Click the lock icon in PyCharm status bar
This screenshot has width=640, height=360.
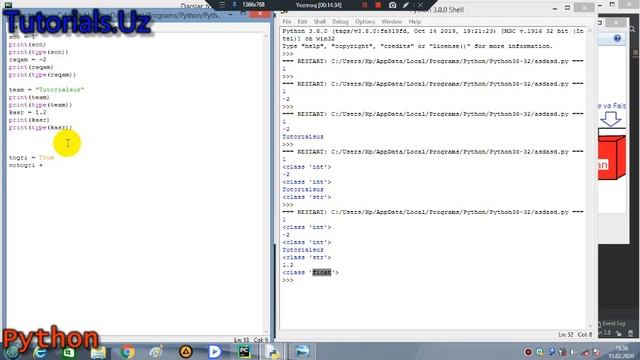pos(619,333)
